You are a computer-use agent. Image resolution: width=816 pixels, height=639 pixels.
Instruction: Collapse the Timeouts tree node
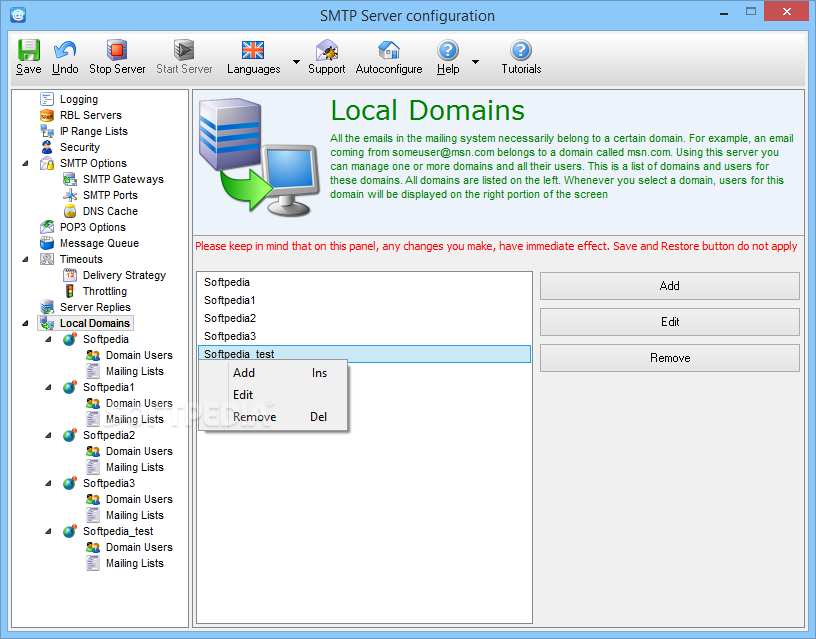coord(26,259)
